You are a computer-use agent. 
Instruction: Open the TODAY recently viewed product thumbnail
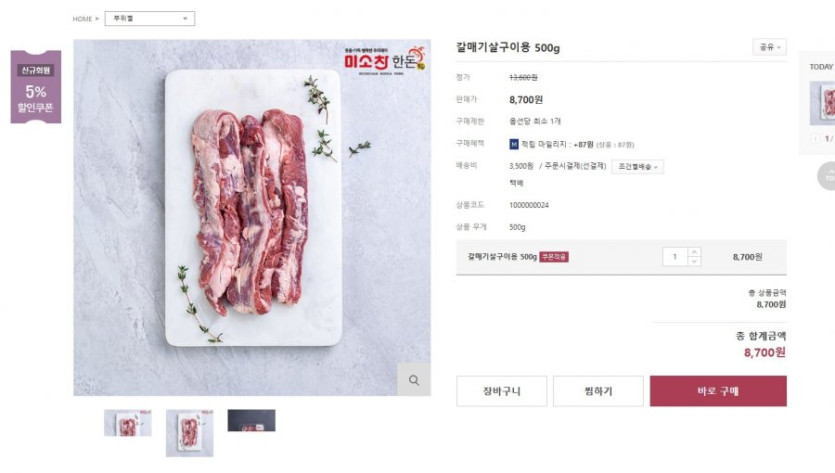point(826,103)
